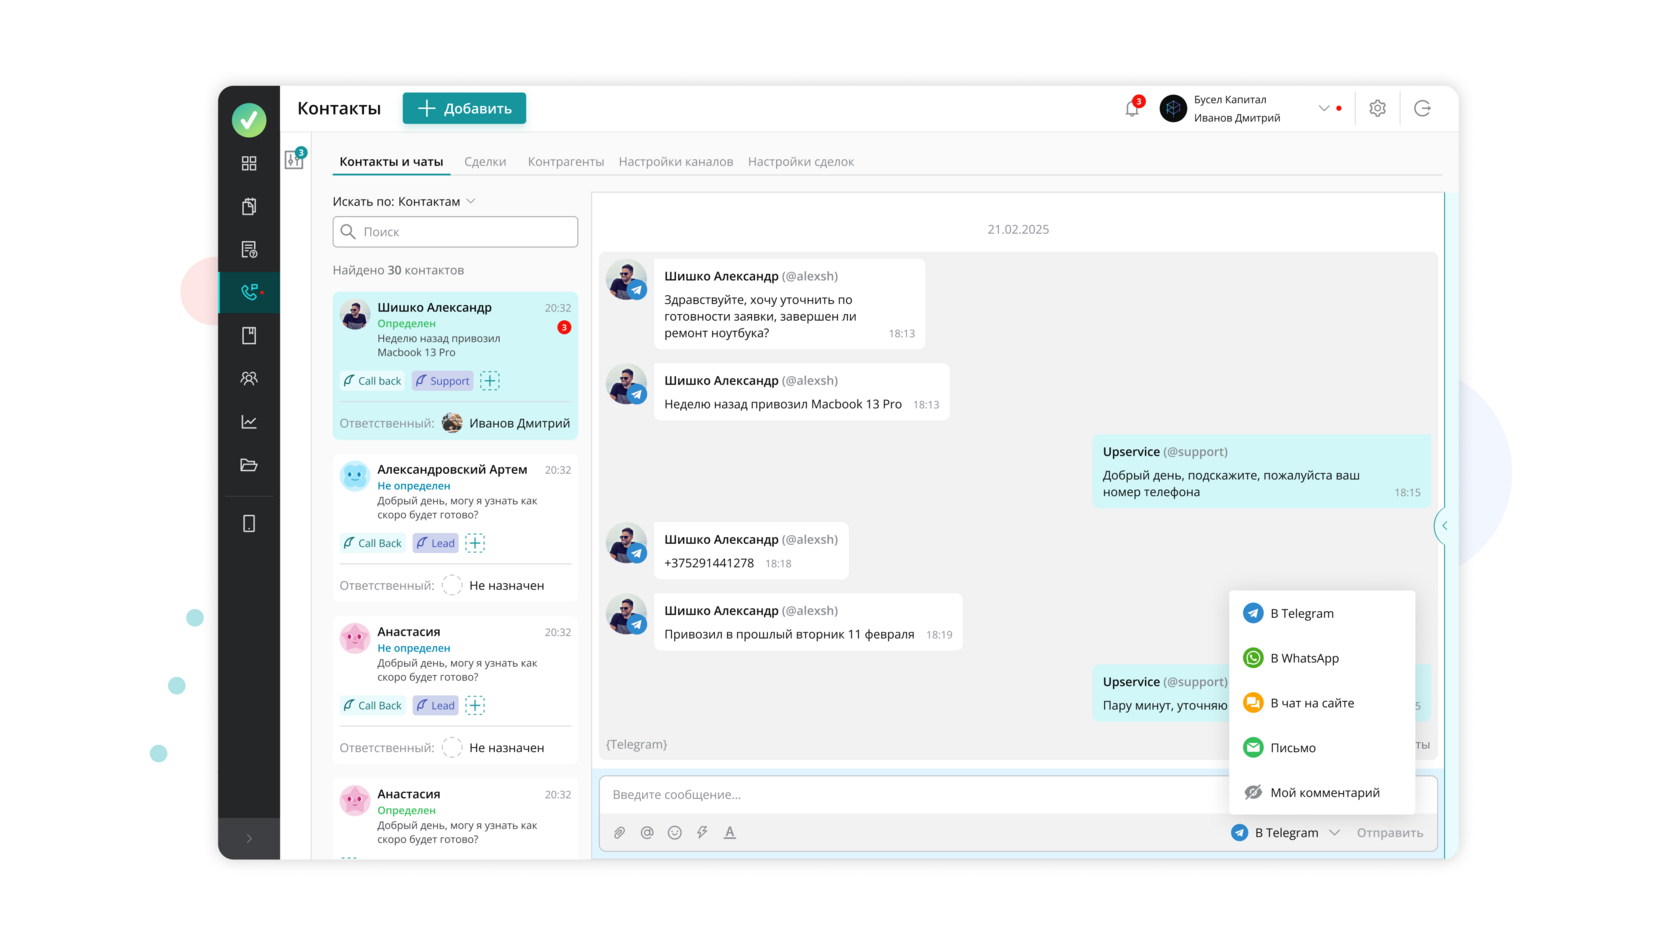Viewport: 1680px width, 945px height.
Task: Click the Контакты page heading
Action: point(339,108)
